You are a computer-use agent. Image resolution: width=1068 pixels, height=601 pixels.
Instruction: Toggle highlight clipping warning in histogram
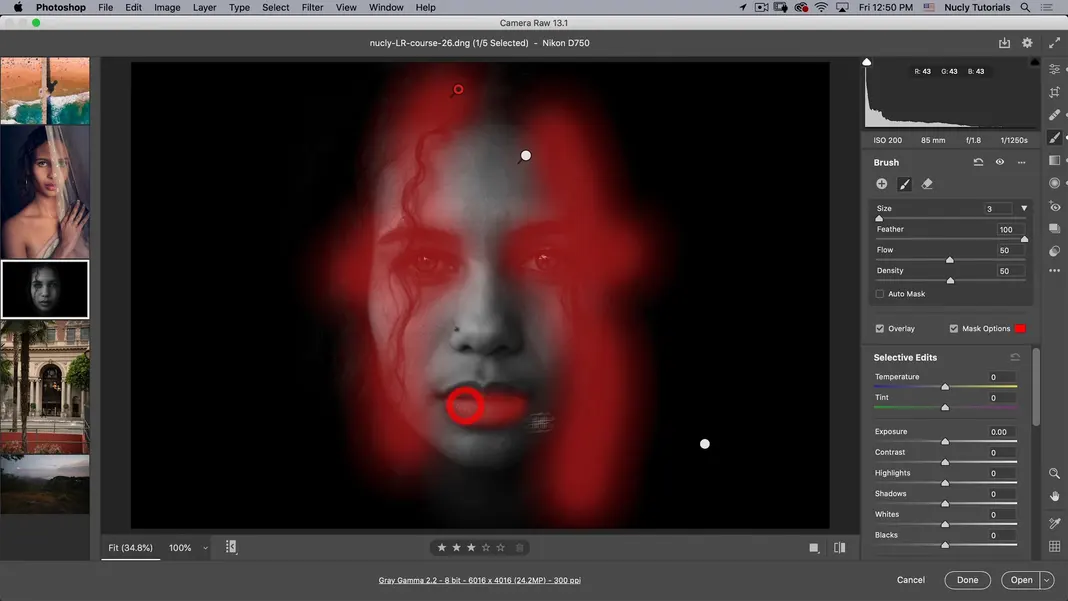tap(1035, 62)
